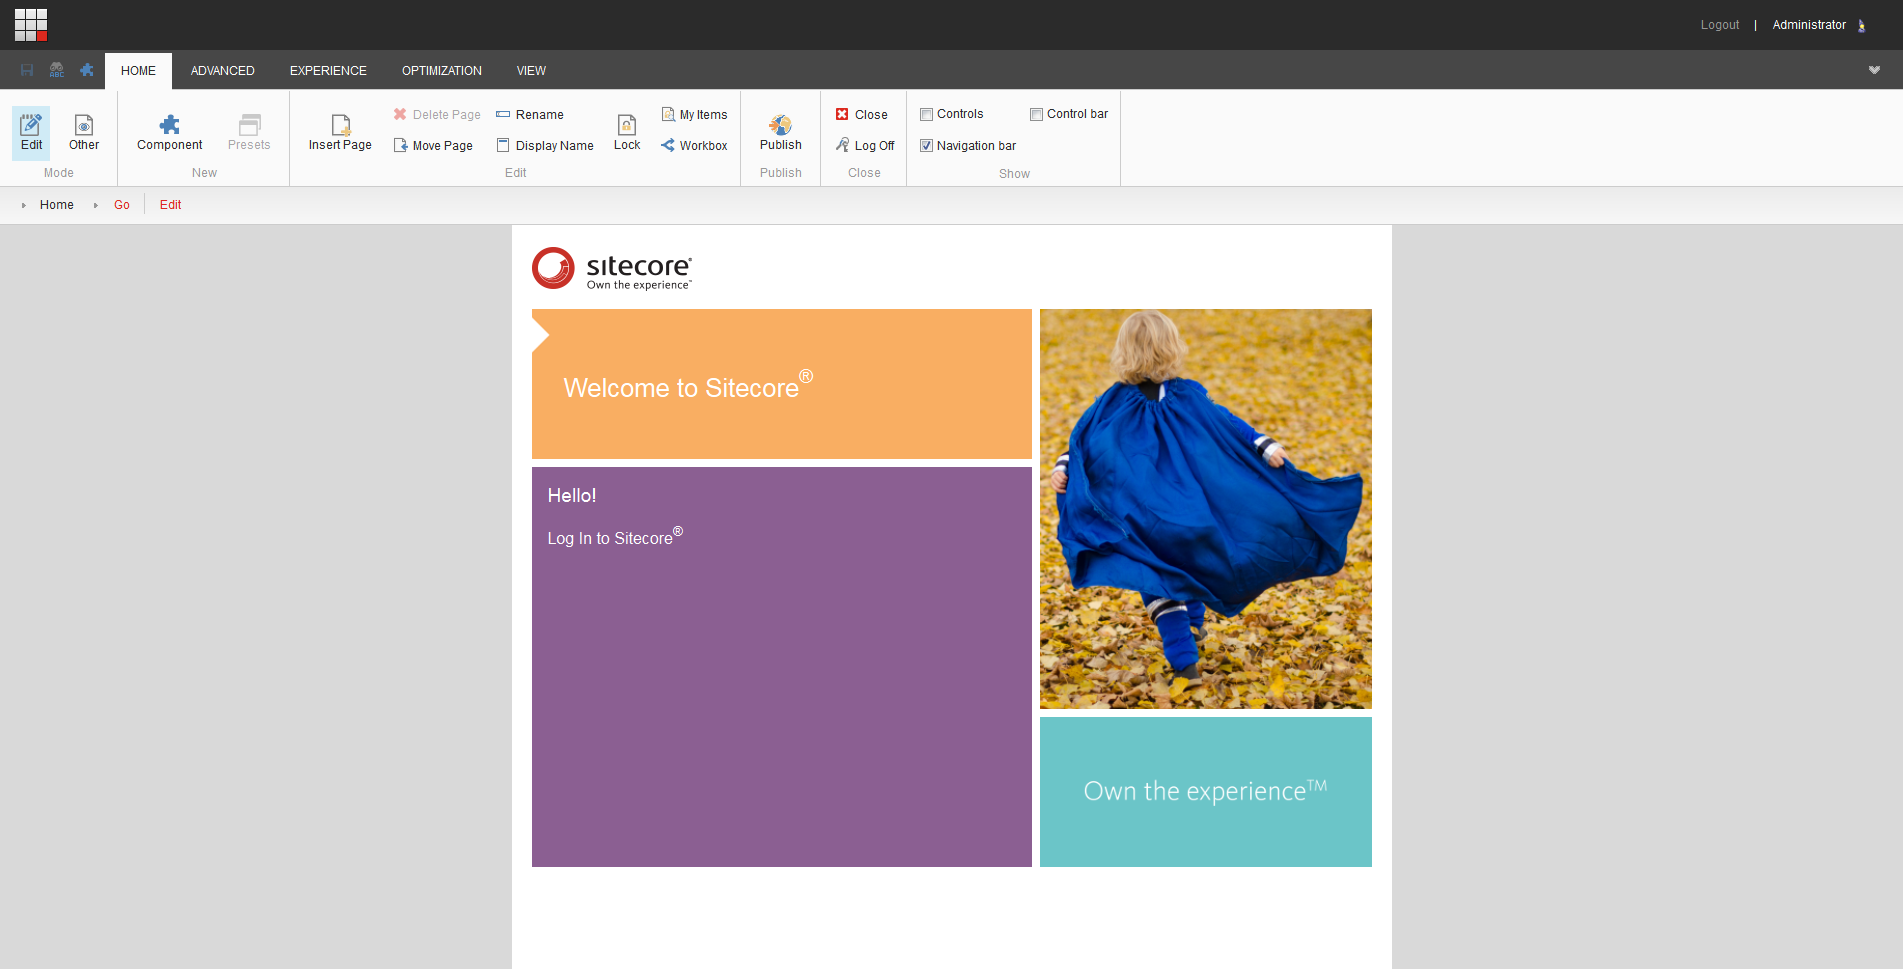The width and height of the screenshot is (1903, 969).
Task: Click the child in blue cape image
Action: (1205, 508)
